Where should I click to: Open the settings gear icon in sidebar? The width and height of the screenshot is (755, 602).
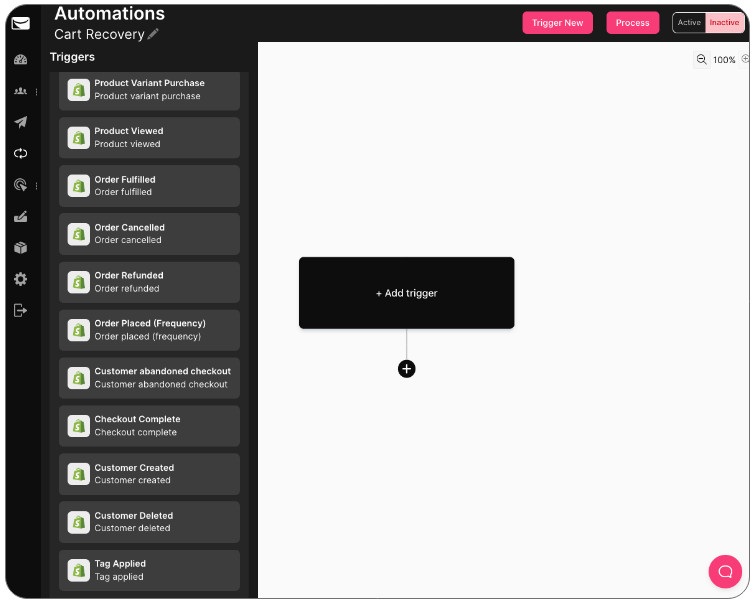pos(20,279)
